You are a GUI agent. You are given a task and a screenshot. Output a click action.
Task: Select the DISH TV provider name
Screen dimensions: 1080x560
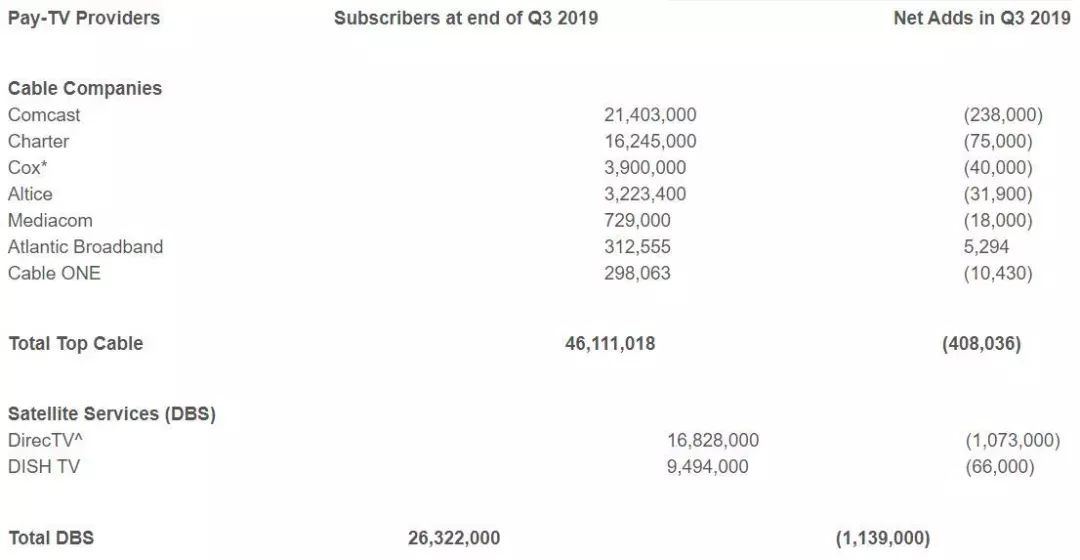point(44,466)
